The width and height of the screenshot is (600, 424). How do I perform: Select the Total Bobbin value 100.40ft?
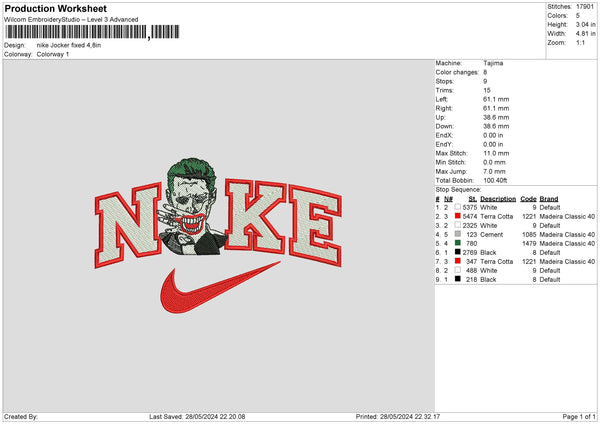click(x=495, y=181)
